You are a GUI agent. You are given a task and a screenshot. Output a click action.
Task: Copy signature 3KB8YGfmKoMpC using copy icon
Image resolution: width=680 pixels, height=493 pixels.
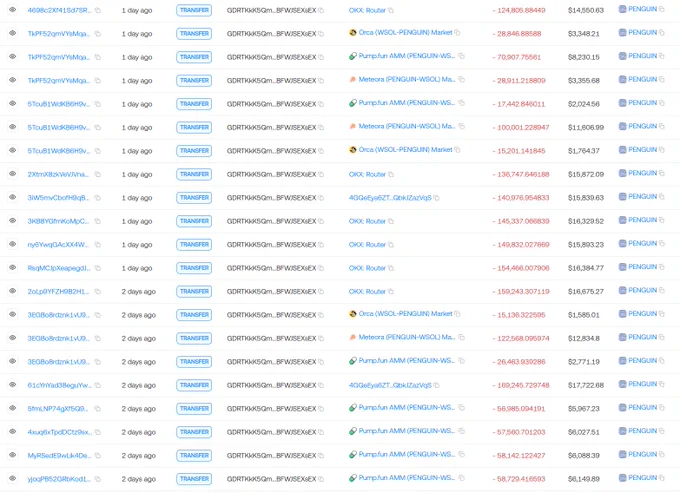point(98,221)
